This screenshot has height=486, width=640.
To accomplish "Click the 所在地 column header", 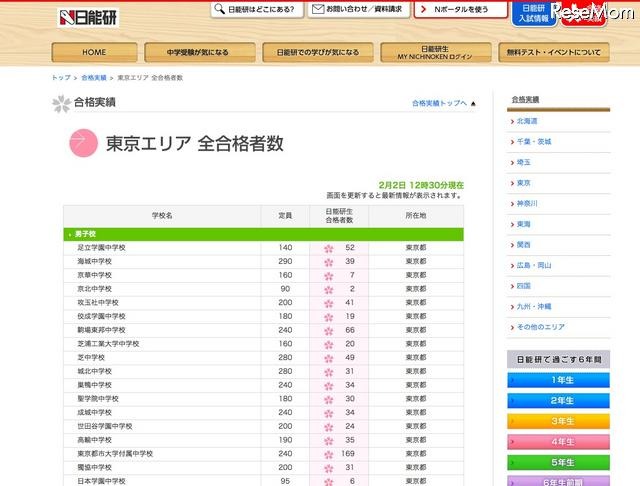I will pyautogui.click(x=416, y=215).
